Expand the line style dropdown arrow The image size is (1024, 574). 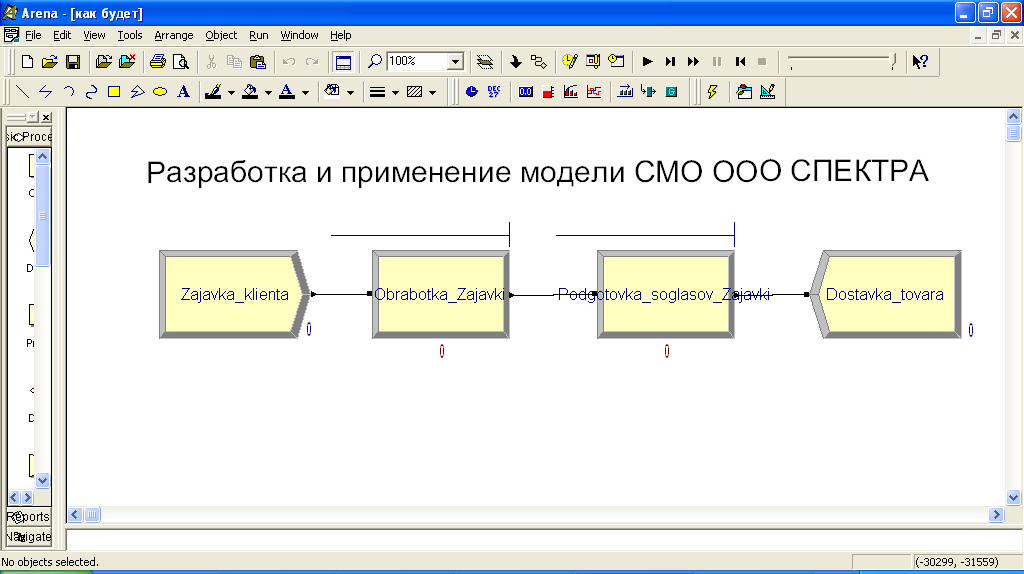coord(395,93)
